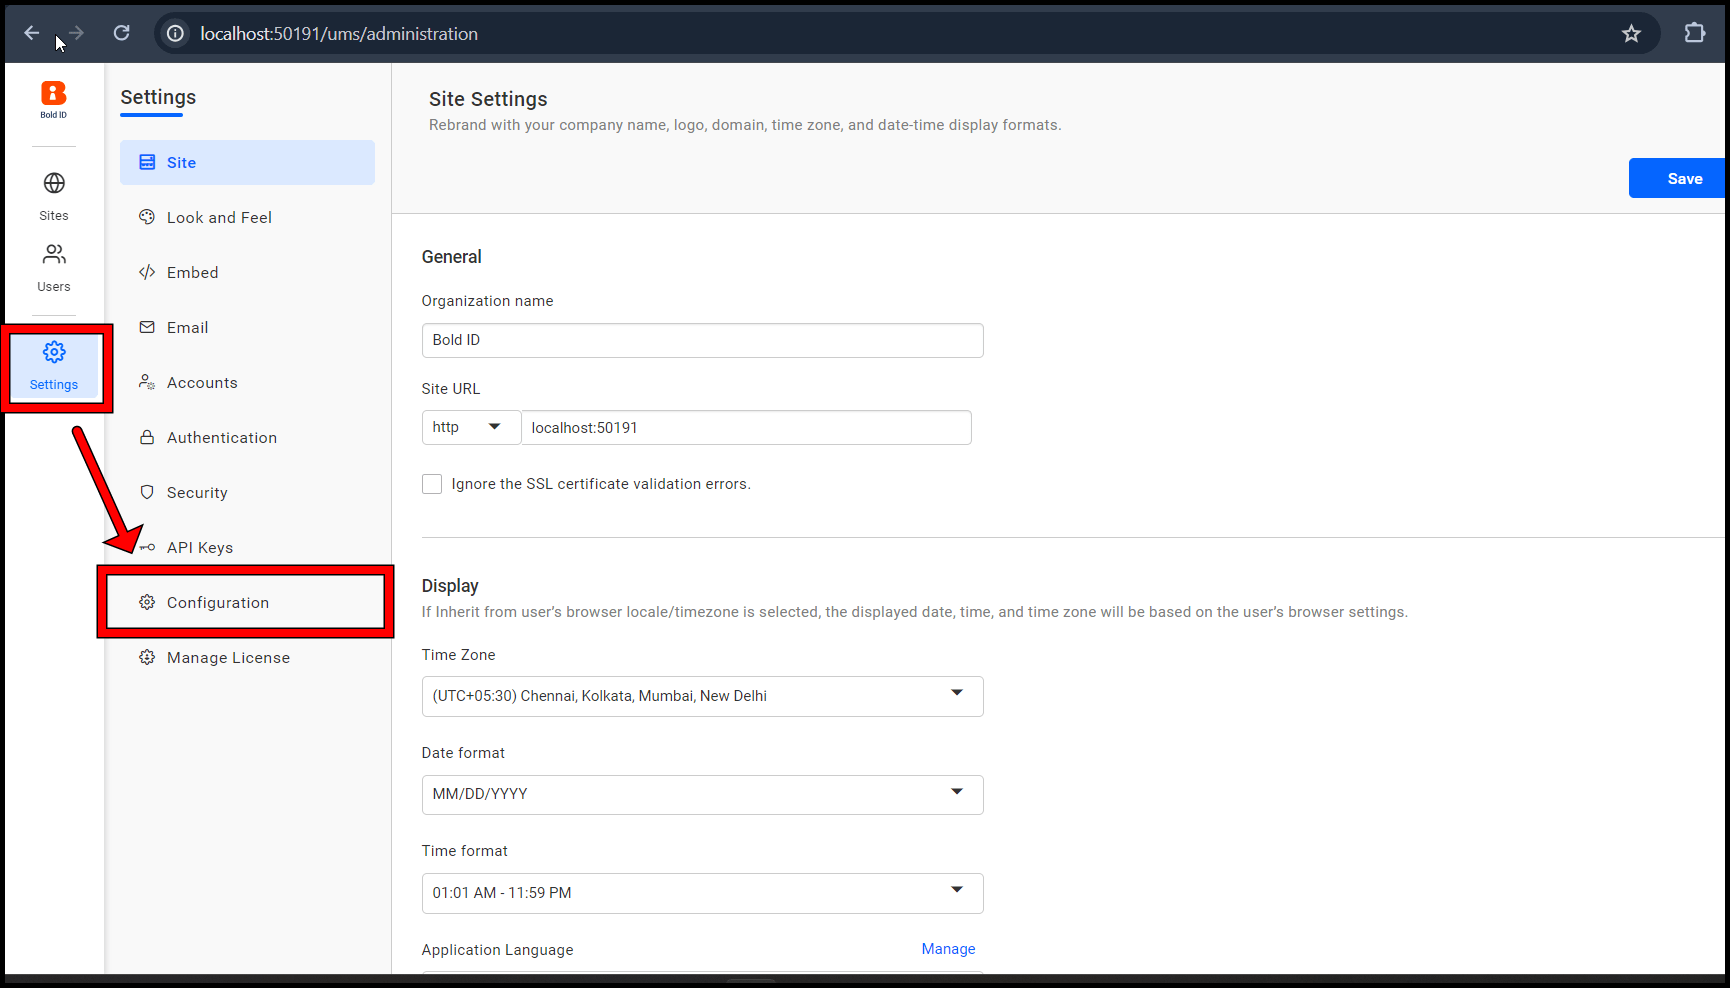Screen dimensions: 1730x988
Task: Click the Settings heading tab
Action: click(158, 97)
